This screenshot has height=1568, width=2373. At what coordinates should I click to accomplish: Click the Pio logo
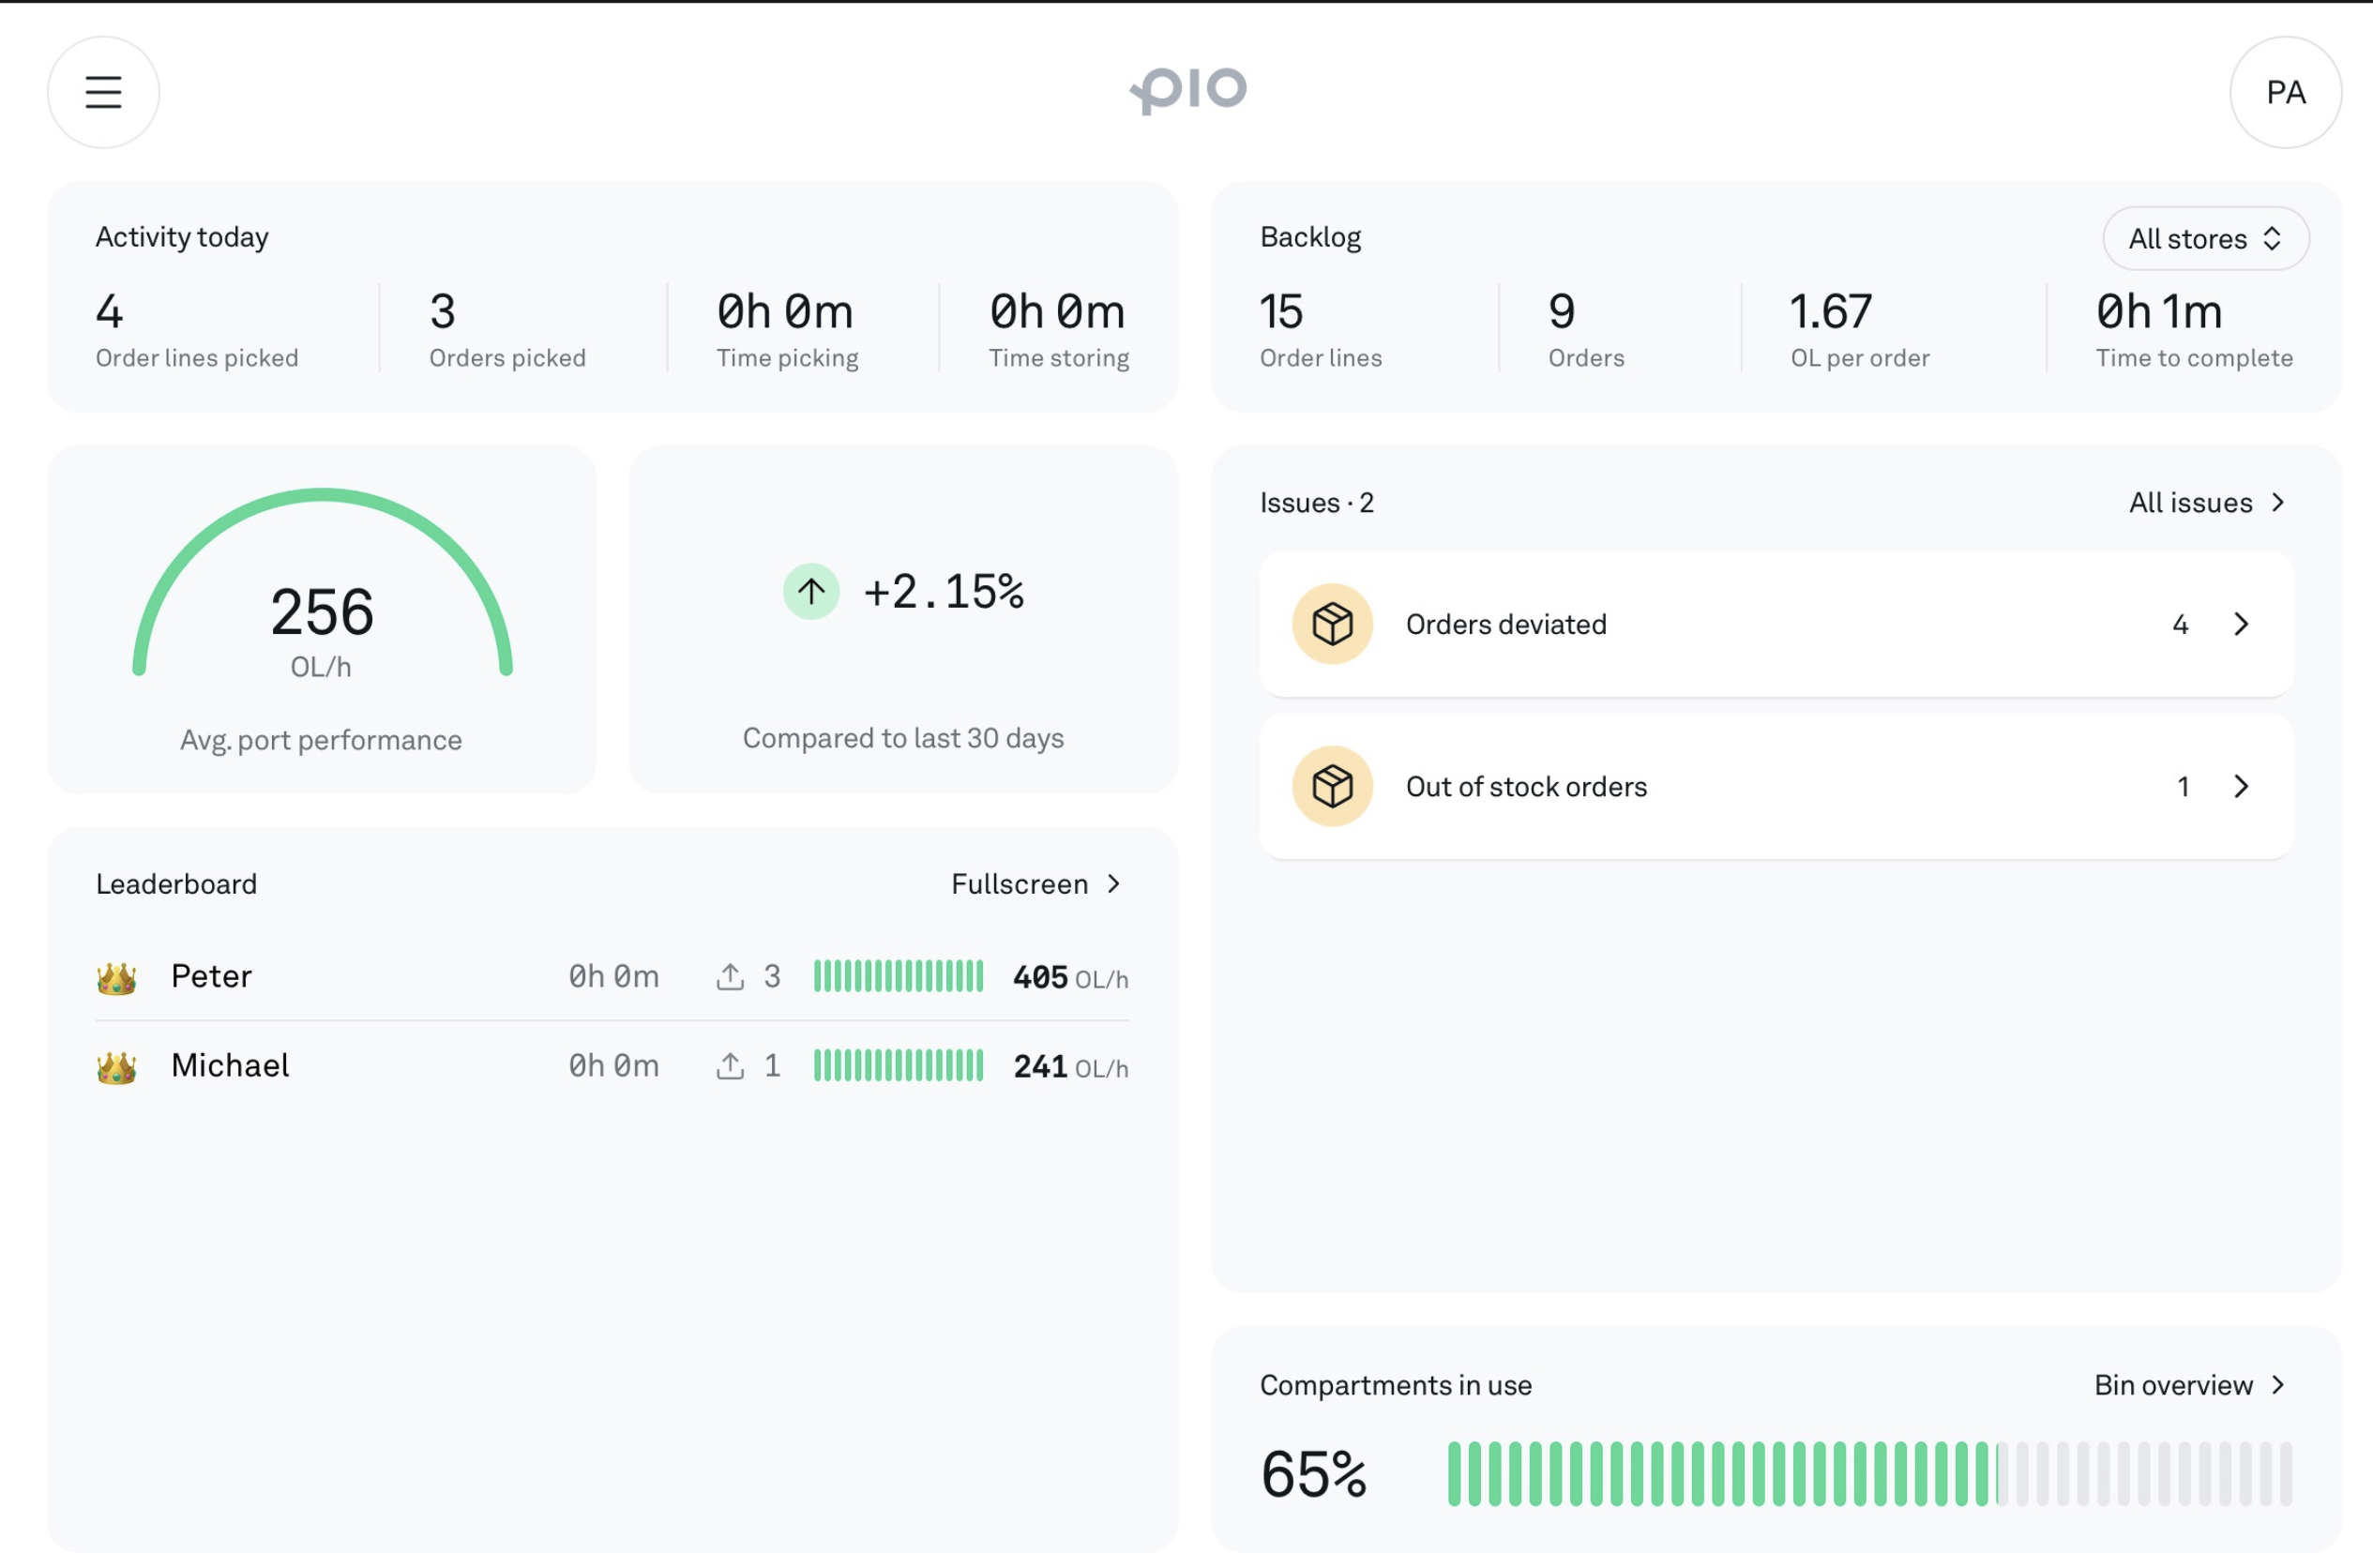pyautogui.click(x=1188, y=91)
